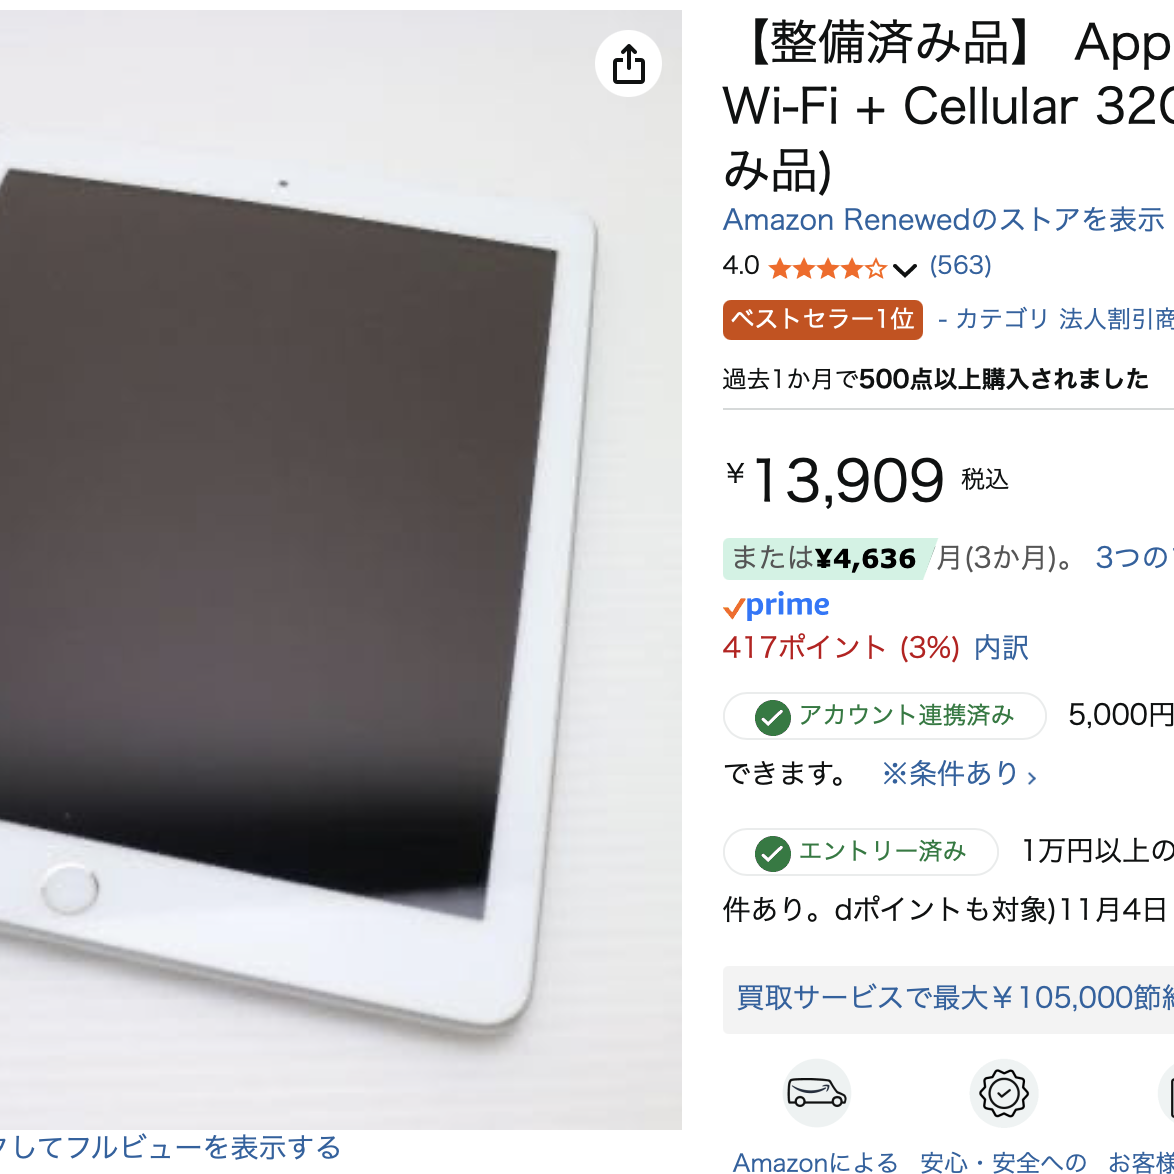
Task: Click the security badge checkmark icon
Action: coord(1003,1093)
